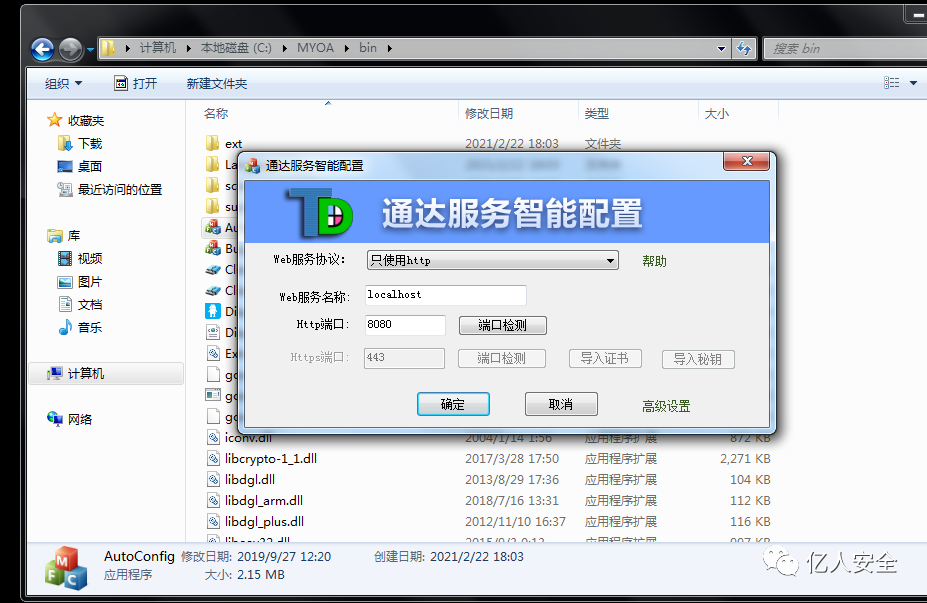Select 库 in the navigation pane

click(x=64, y=236)
